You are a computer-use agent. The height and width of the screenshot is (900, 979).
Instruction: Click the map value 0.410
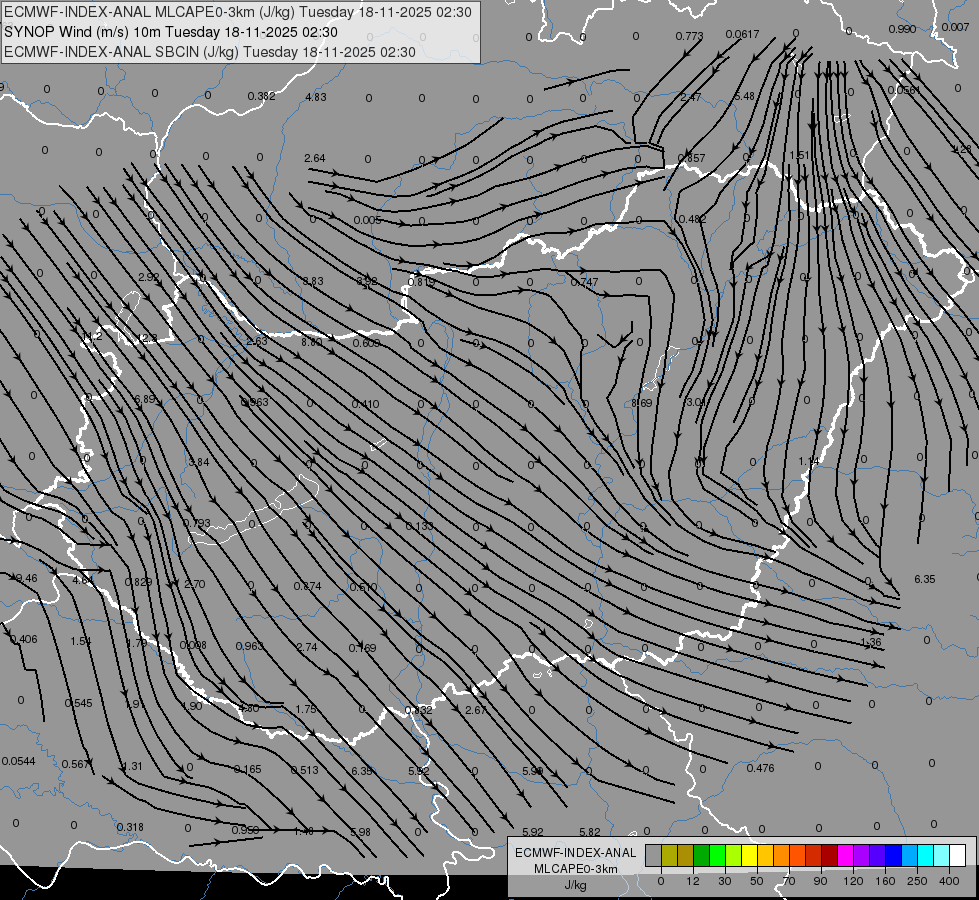[x=365, y=404]
